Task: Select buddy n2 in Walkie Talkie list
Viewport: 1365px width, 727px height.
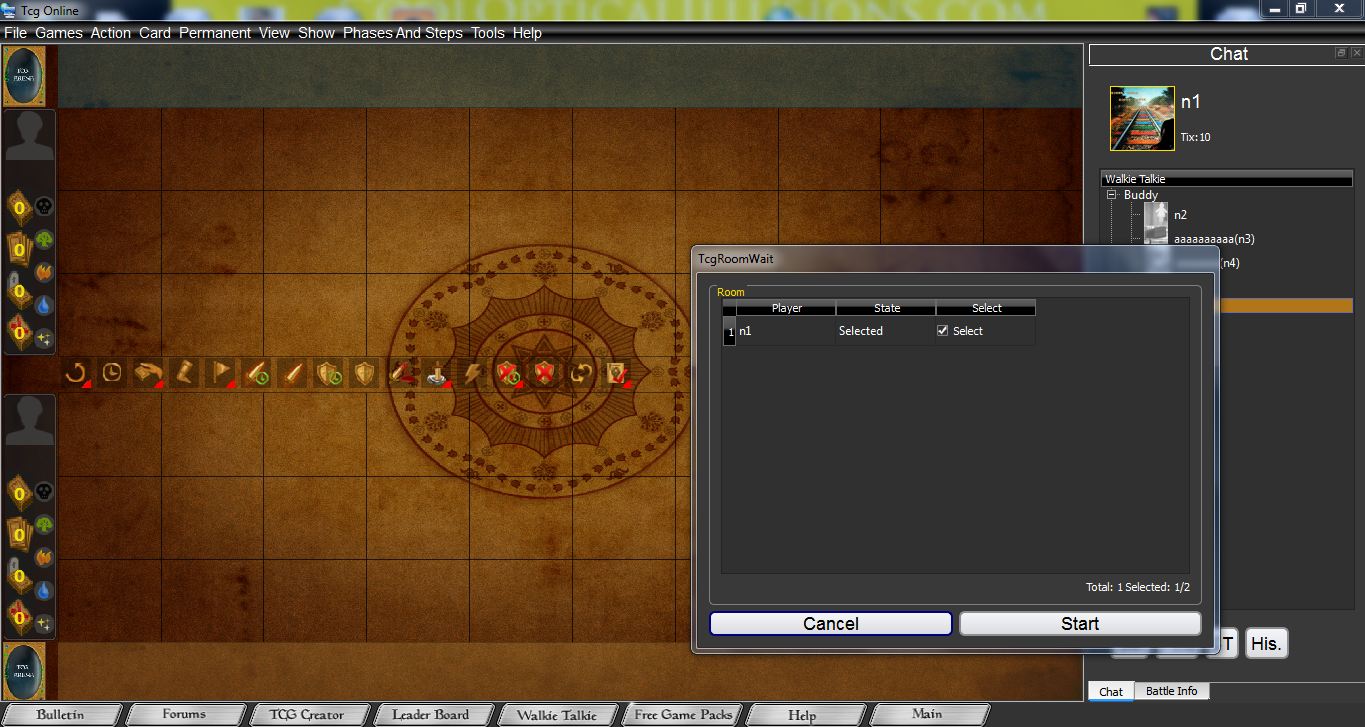Action: [x=1180, y=215]
